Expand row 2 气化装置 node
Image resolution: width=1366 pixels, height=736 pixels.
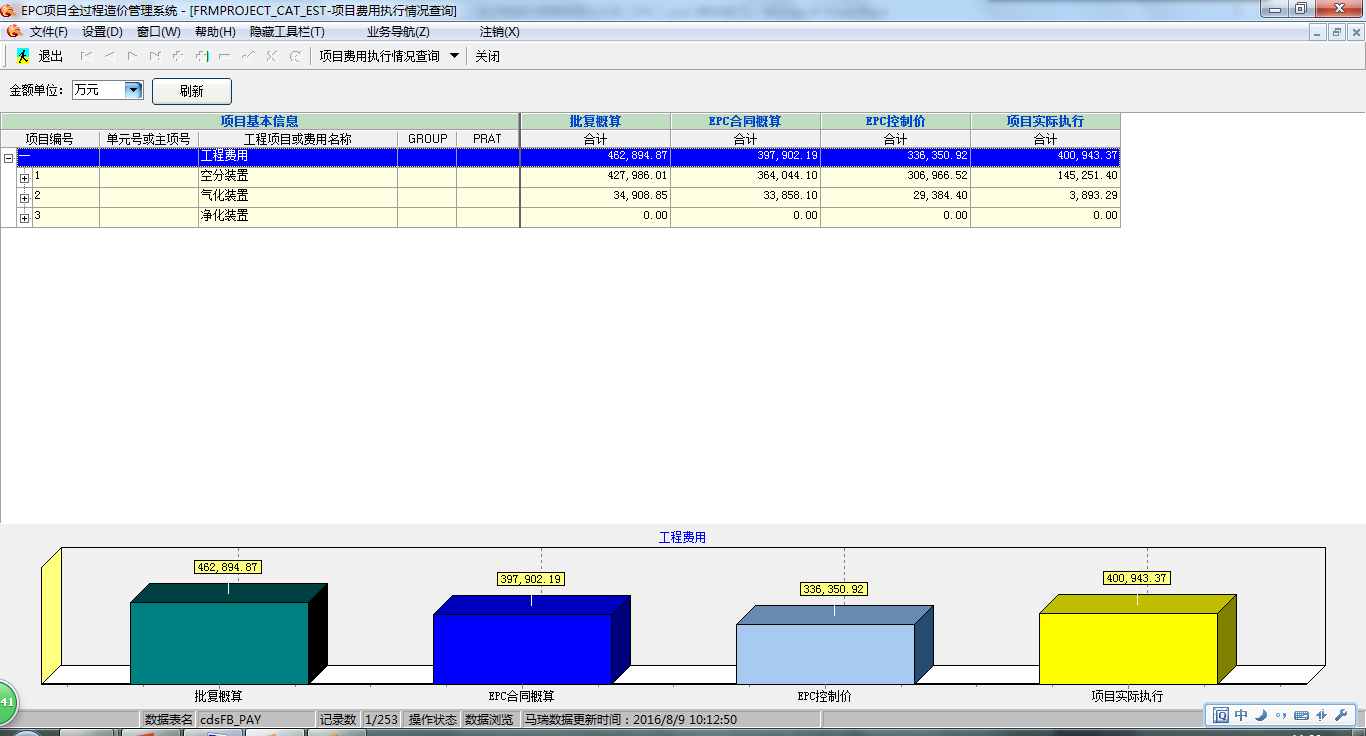click(x=25, y=198)
